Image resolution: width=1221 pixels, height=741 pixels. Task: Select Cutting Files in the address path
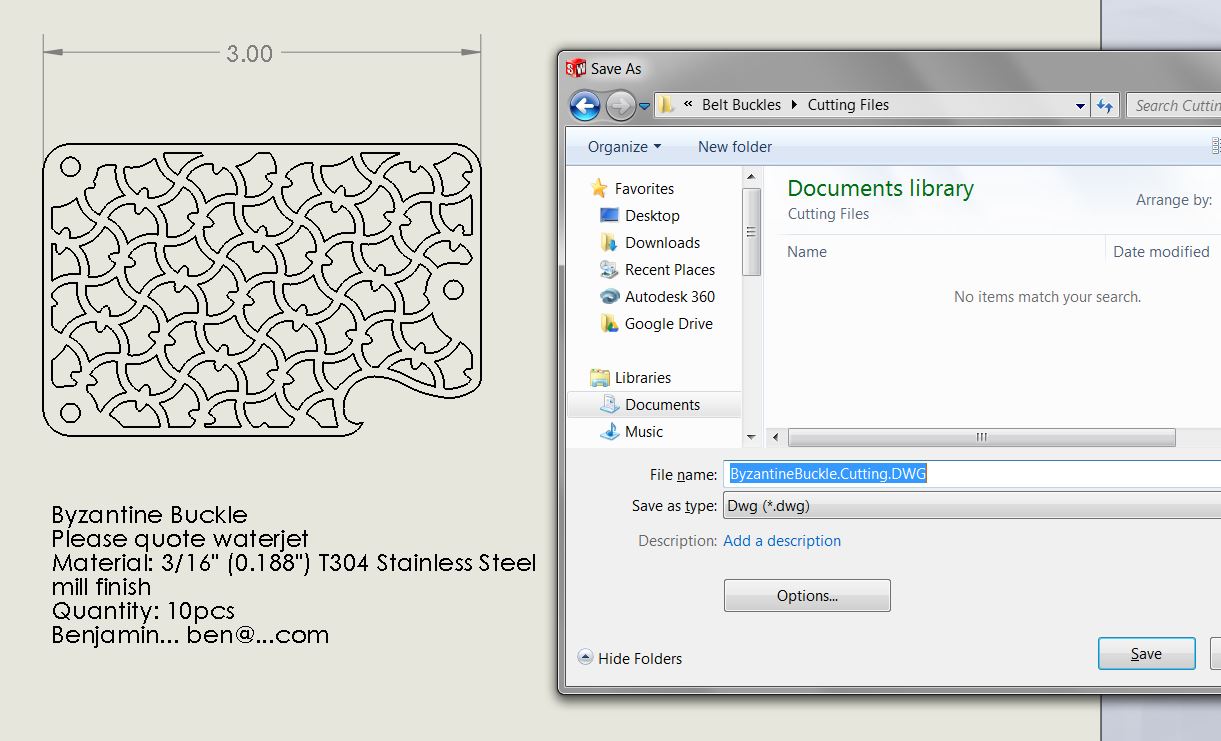point(848,105)
